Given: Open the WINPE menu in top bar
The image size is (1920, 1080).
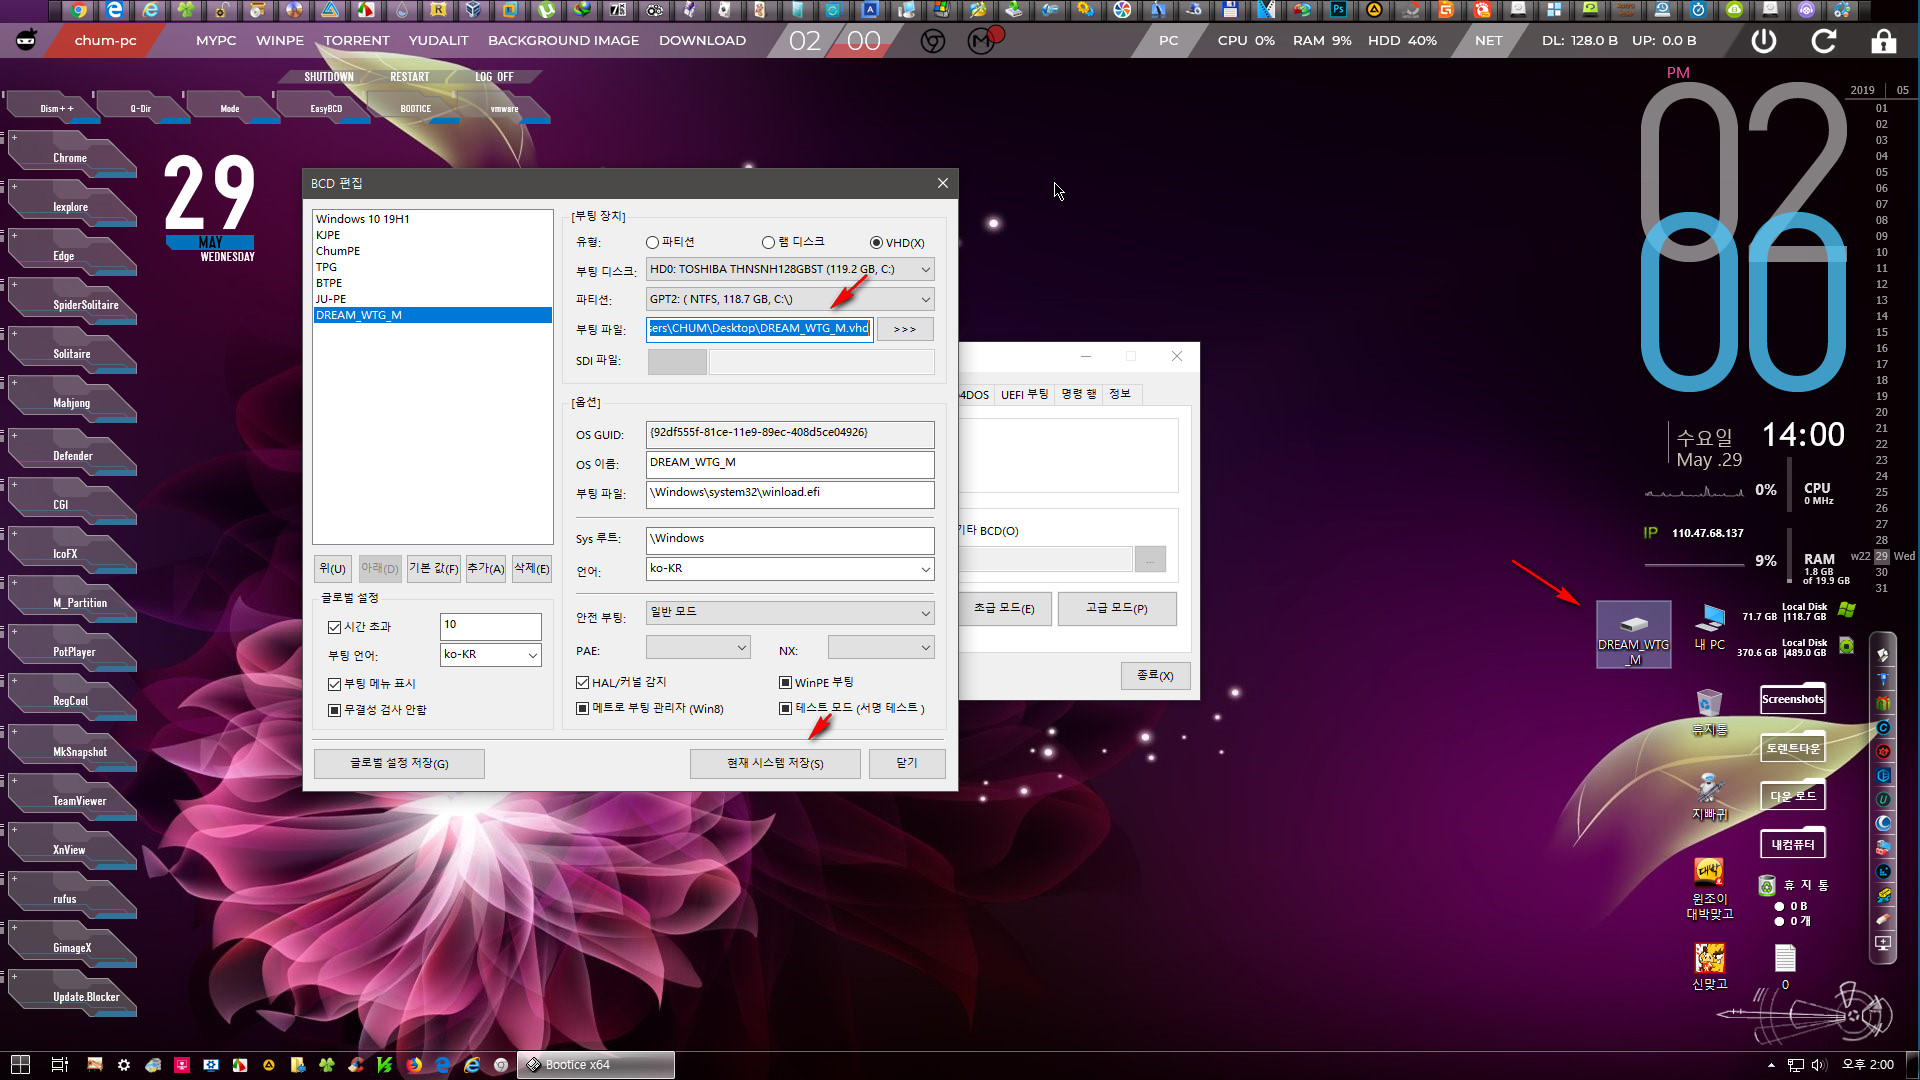Looking at the screenshot, I should [279, 41].
